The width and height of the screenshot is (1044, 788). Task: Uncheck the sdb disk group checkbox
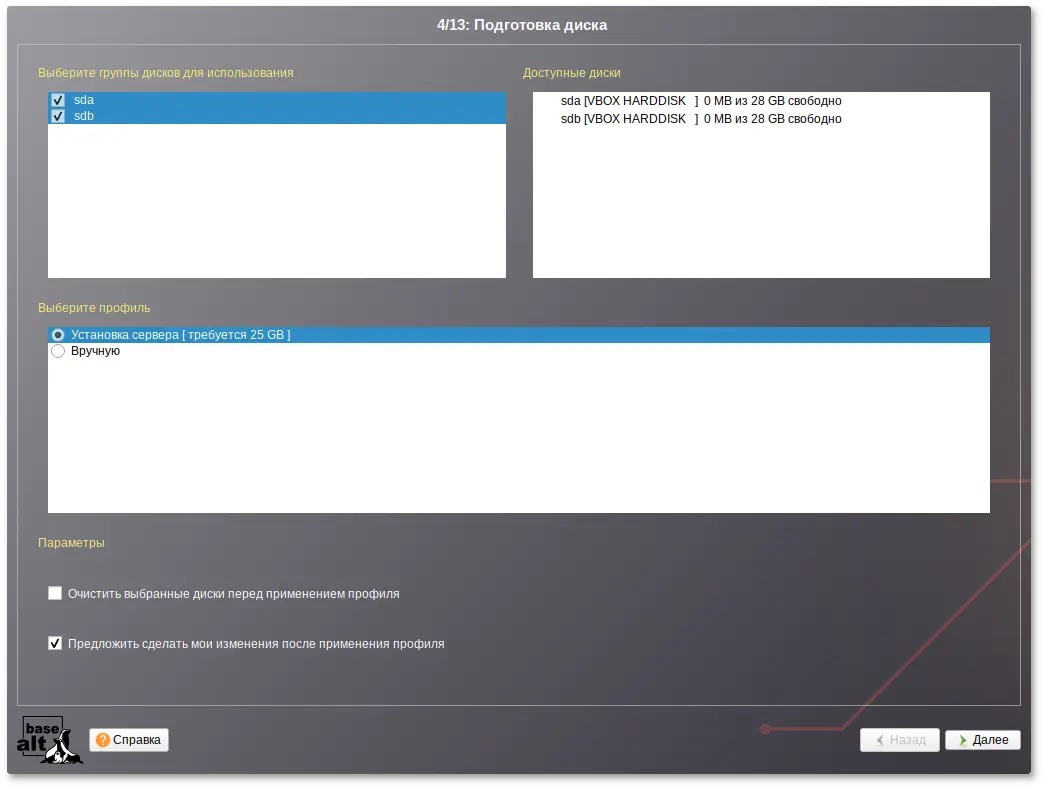[x=58, y=116]
